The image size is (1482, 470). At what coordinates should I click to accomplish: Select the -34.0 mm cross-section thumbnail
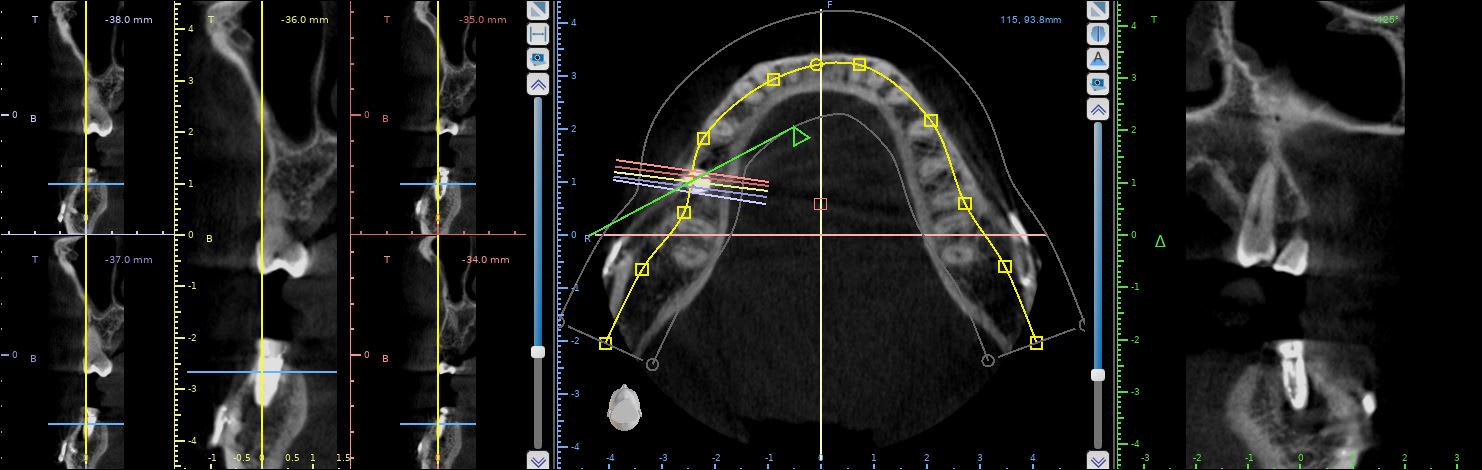(438, 350)
